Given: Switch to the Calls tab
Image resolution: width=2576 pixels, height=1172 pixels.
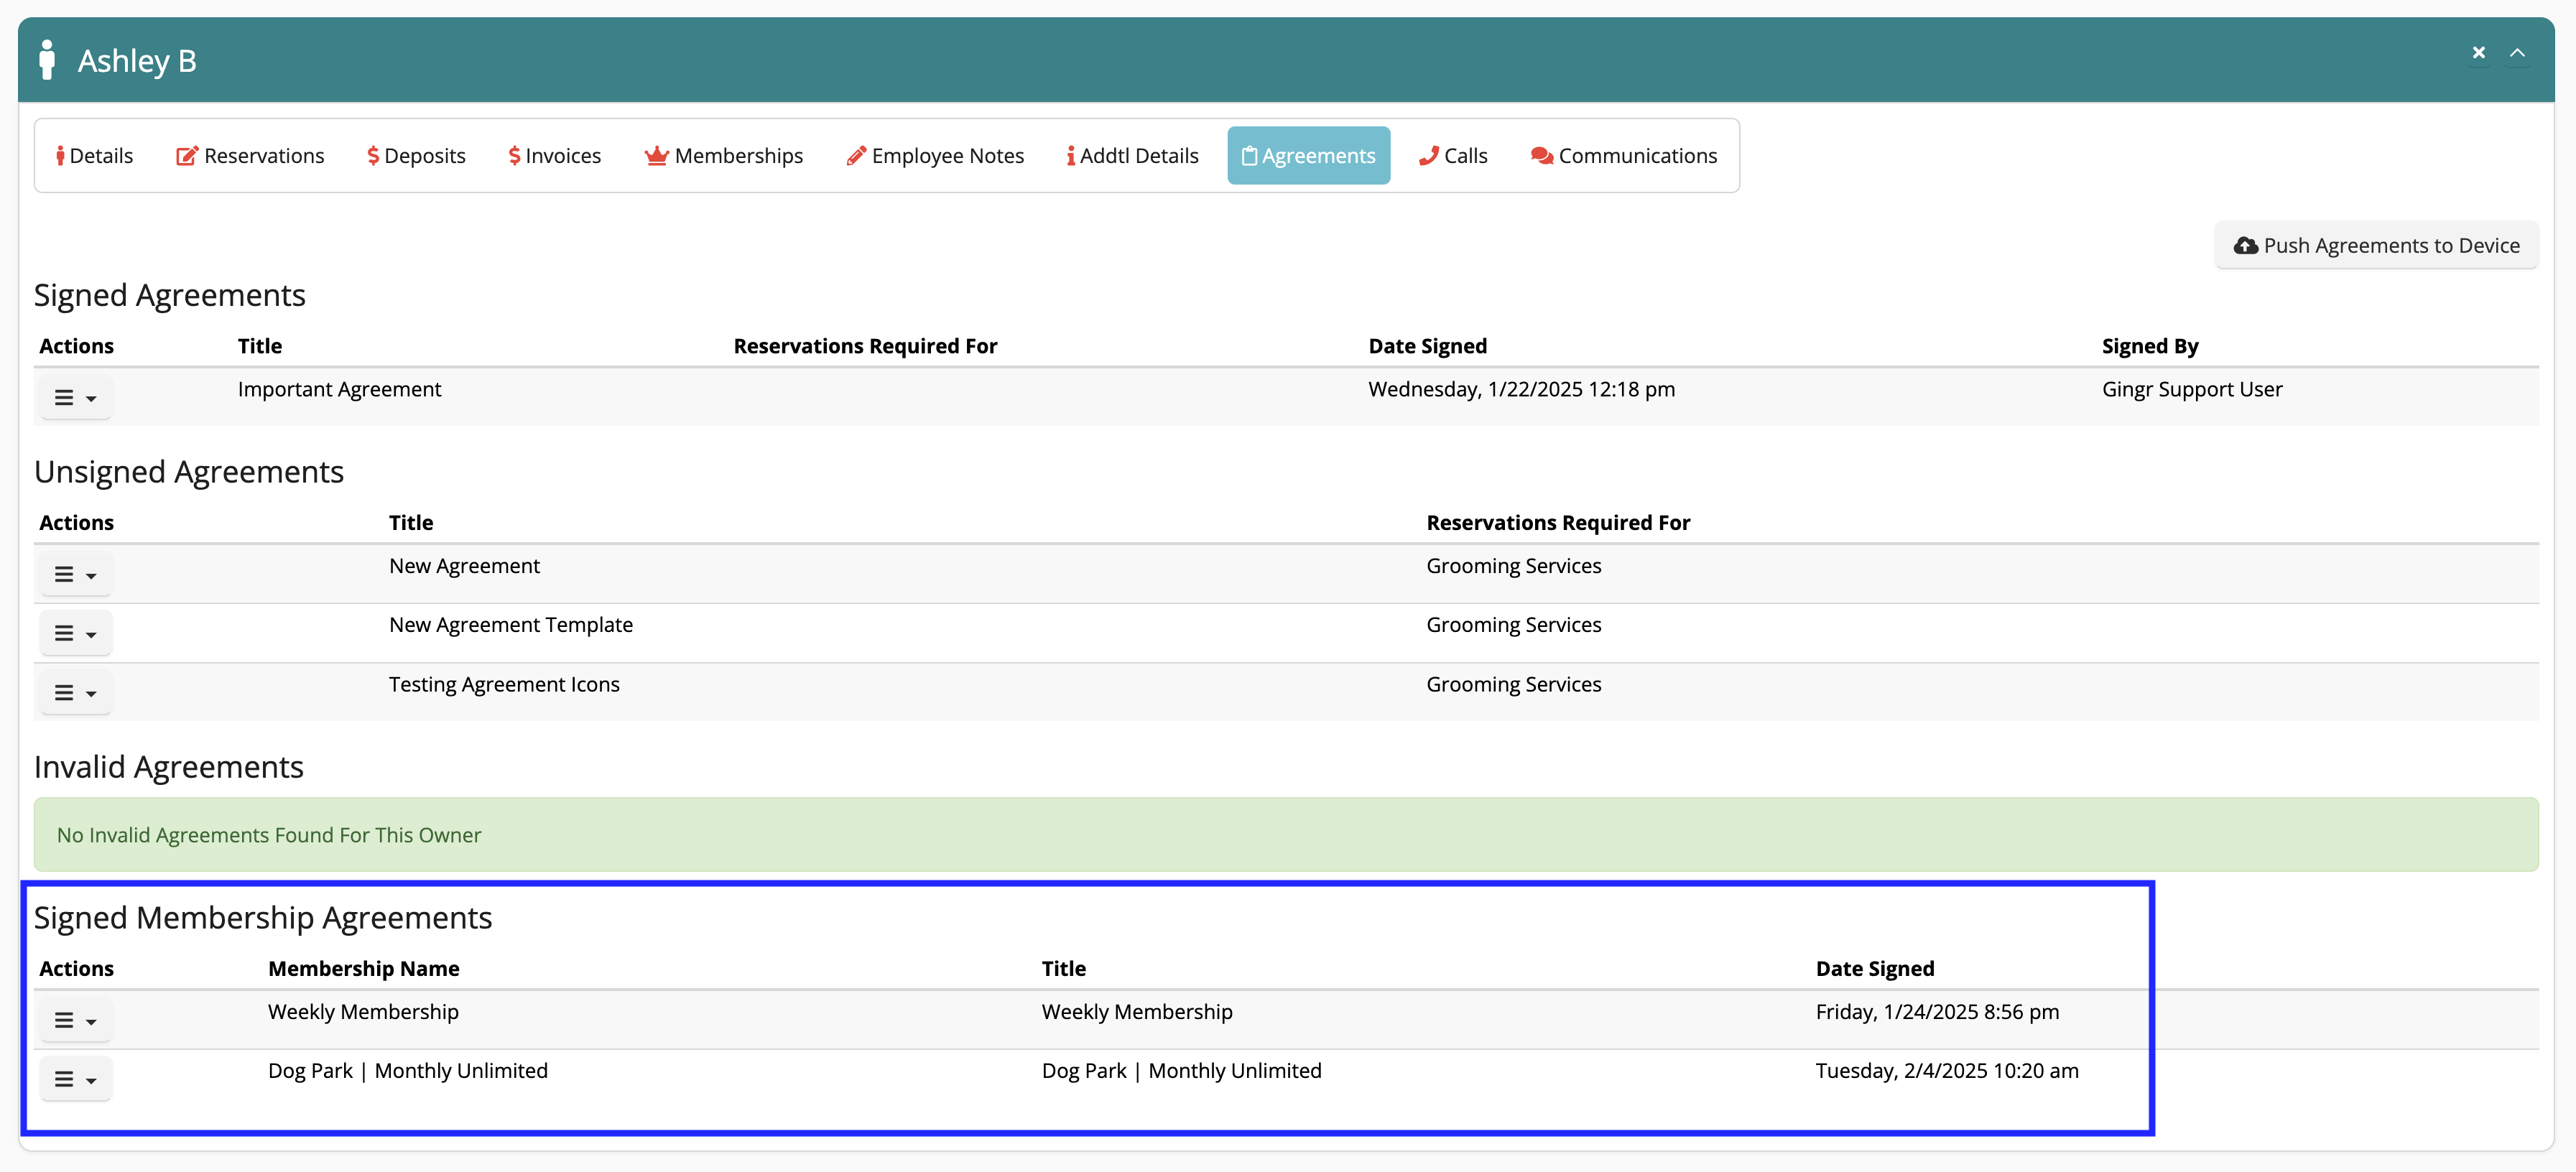Looking at the screenshot, I should point(1453,155).
